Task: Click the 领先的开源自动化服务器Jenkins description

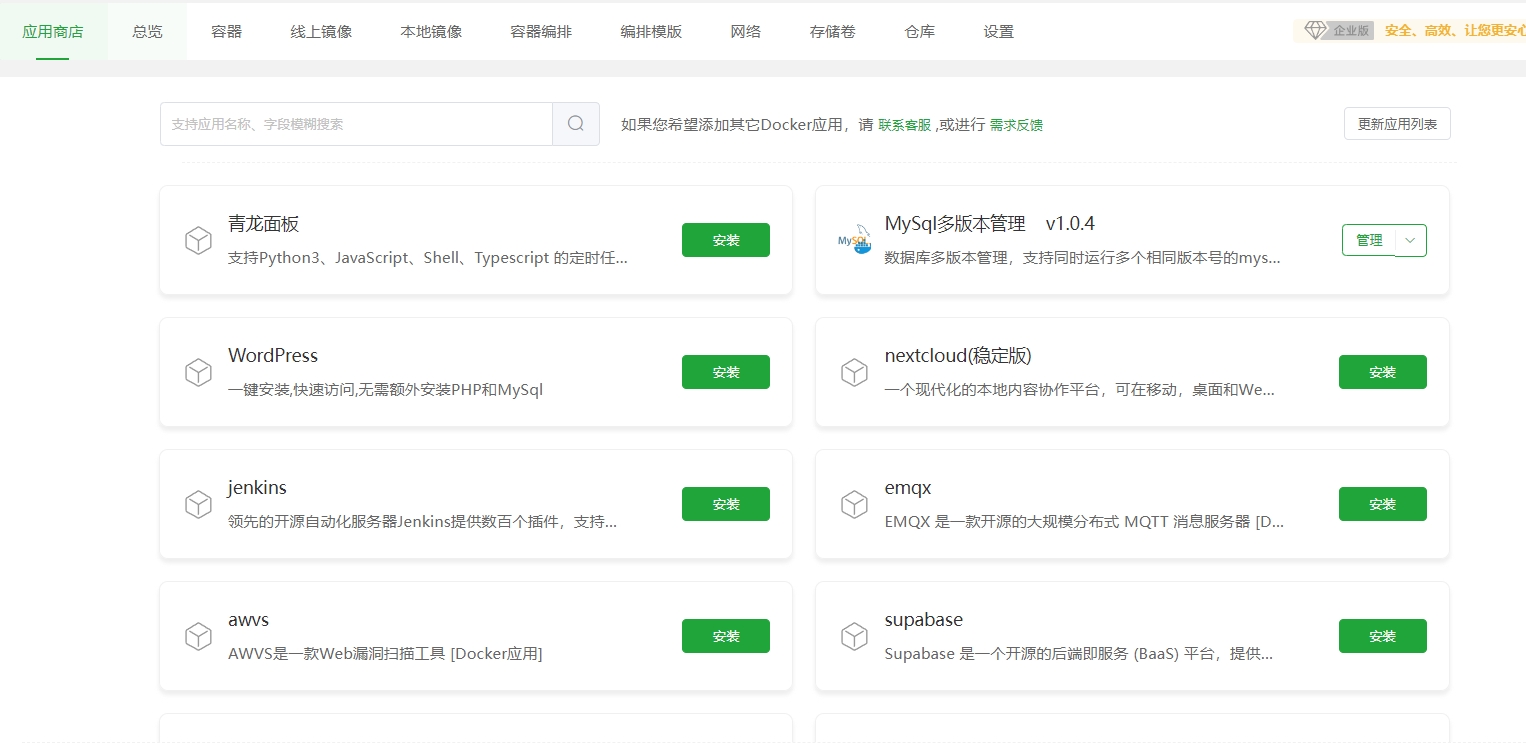Action: click(x=422, y=522)
